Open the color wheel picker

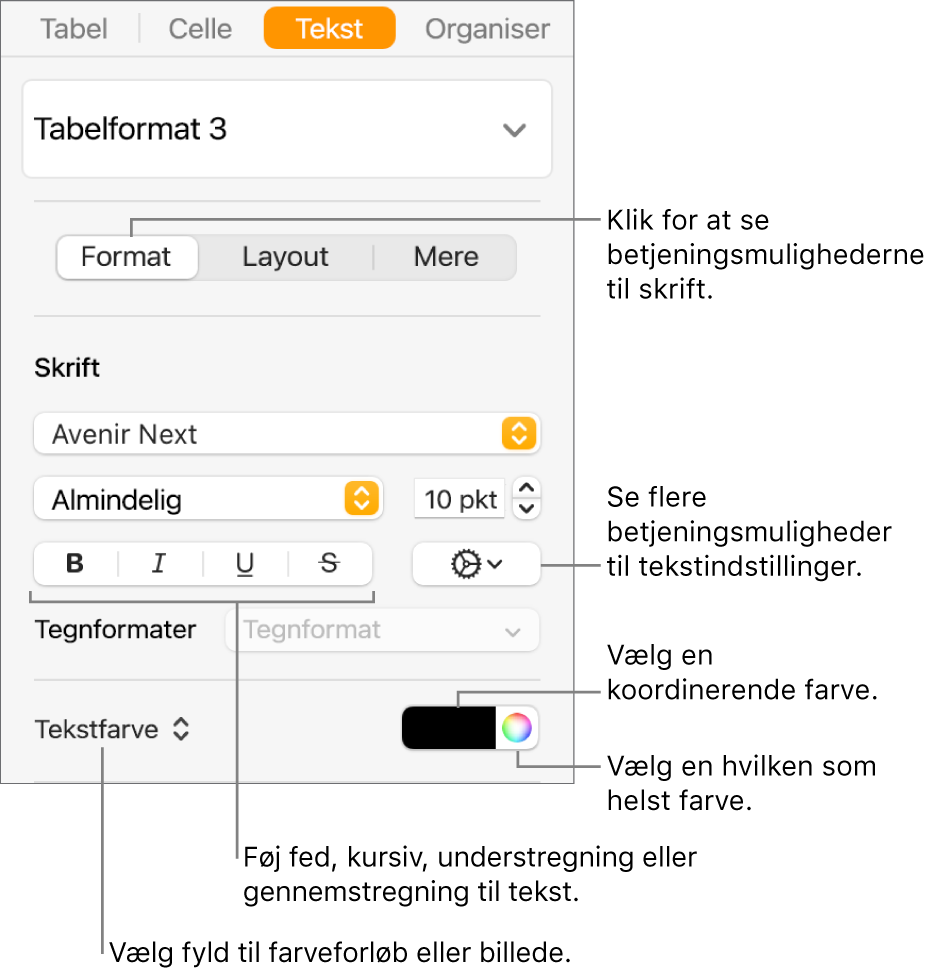click(517, 728)
